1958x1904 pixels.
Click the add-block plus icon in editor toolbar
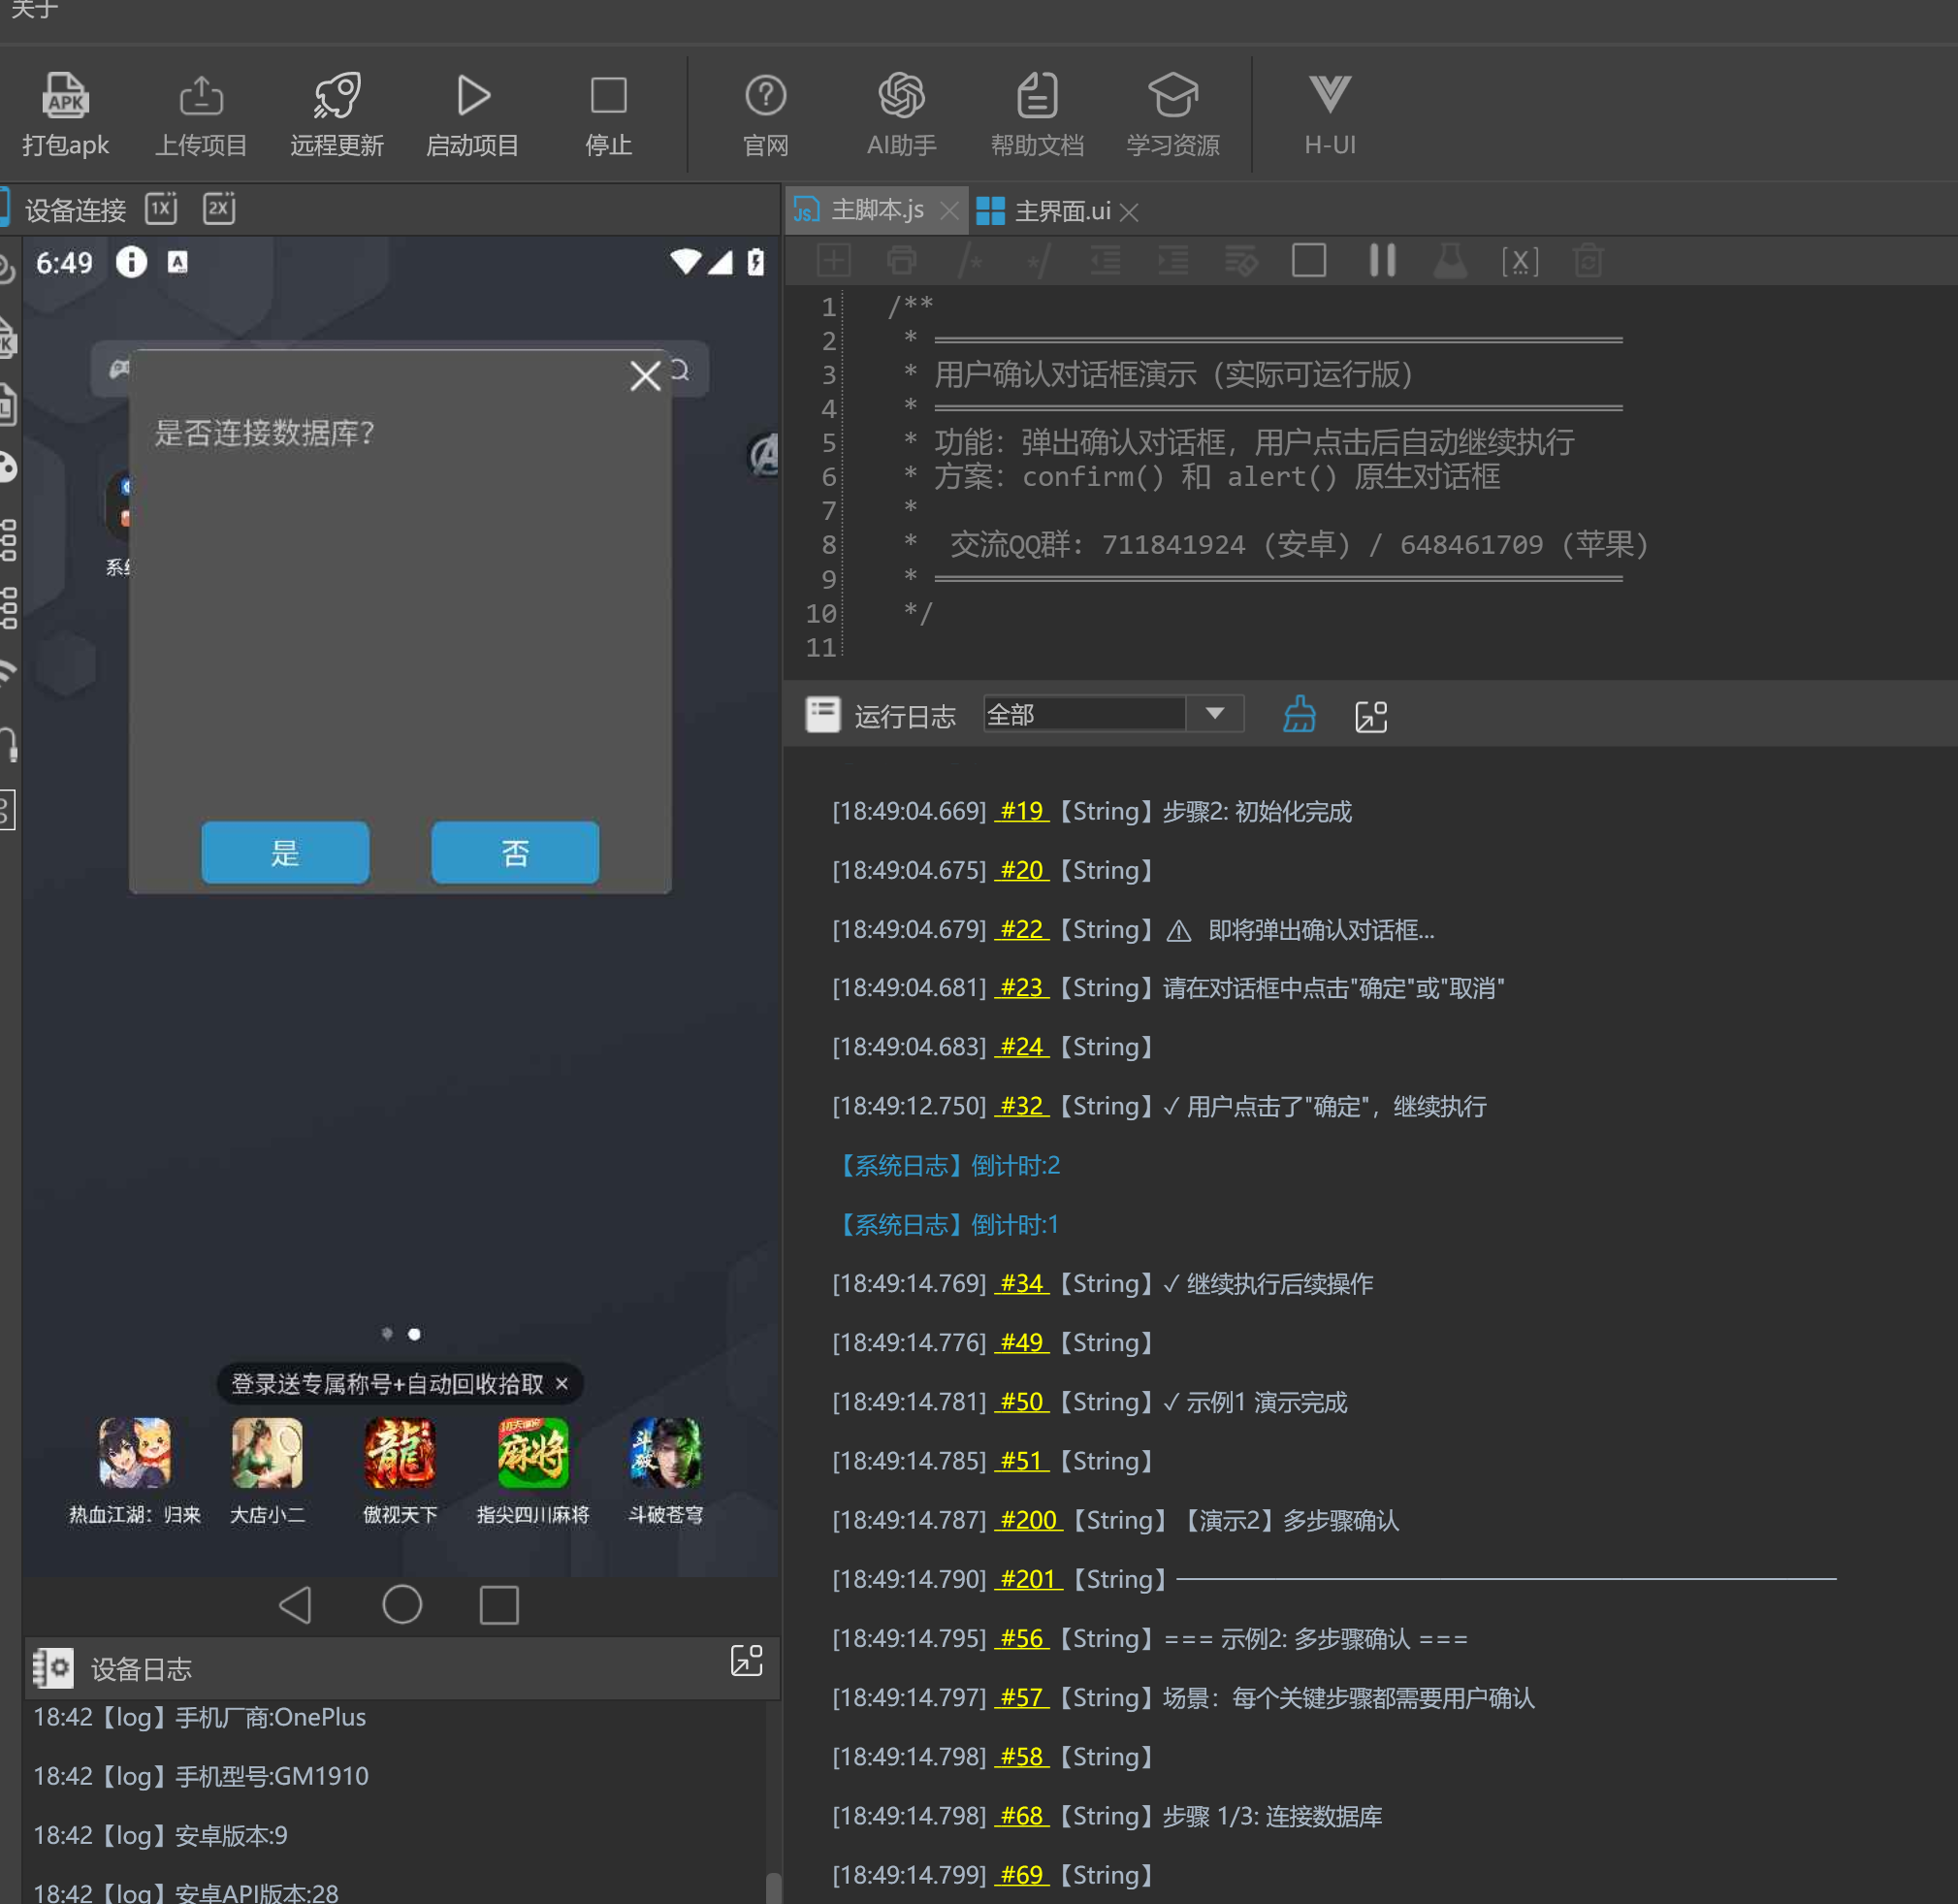tap(834, 261)
